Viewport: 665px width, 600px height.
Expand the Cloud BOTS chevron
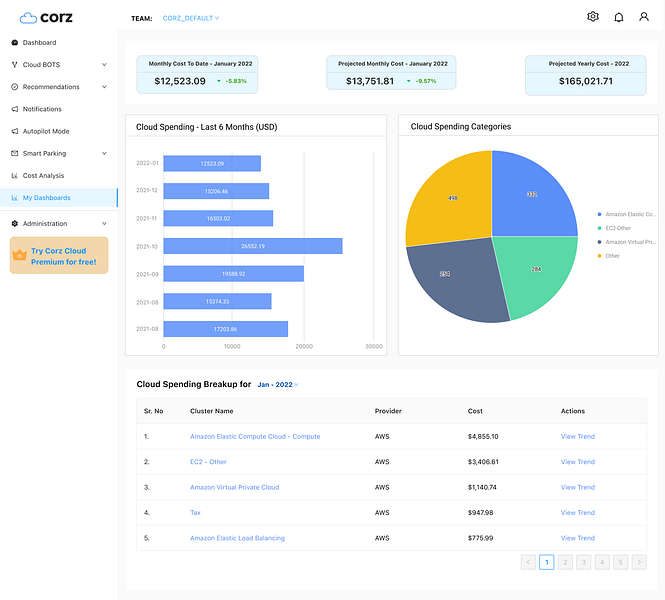pyautogui.click(x=104, y=64)
